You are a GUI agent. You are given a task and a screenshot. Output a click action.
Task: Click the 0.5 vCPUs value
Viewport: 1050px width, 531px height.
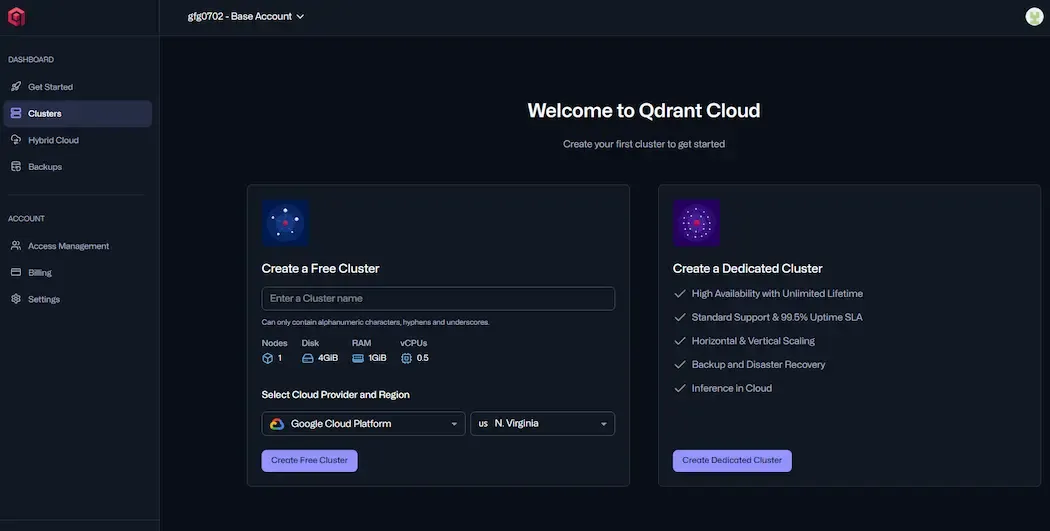[x=423, y=358]
